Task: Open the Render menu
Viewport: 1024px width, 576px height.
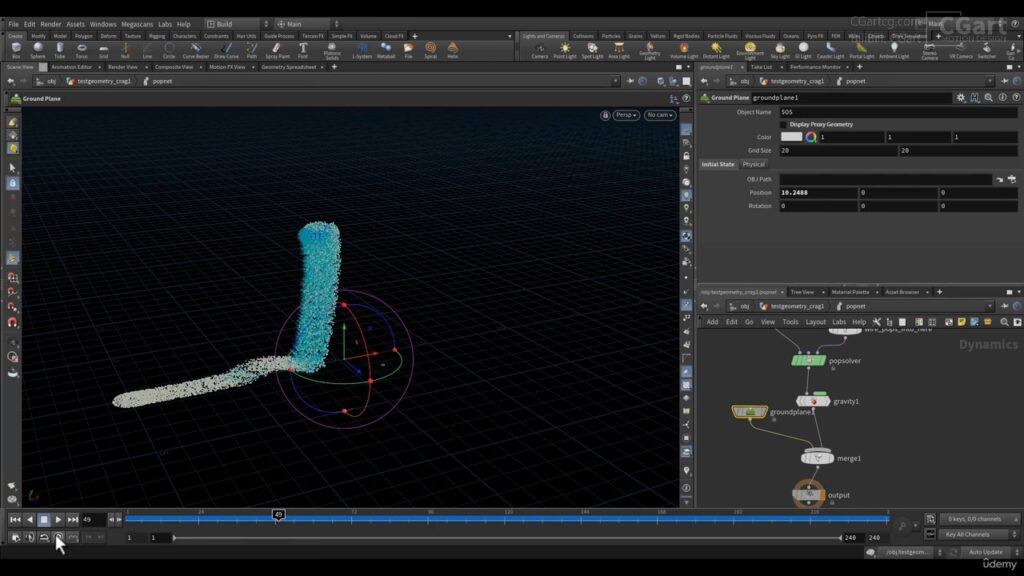Action: click(50, 24)
